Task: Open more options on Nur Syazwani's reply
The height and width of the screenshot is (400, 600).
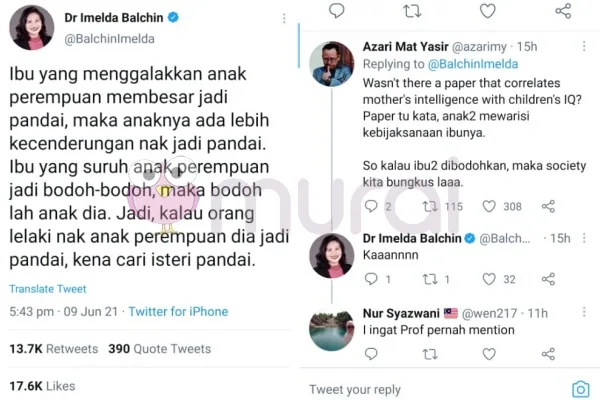Action: [584, 312]
